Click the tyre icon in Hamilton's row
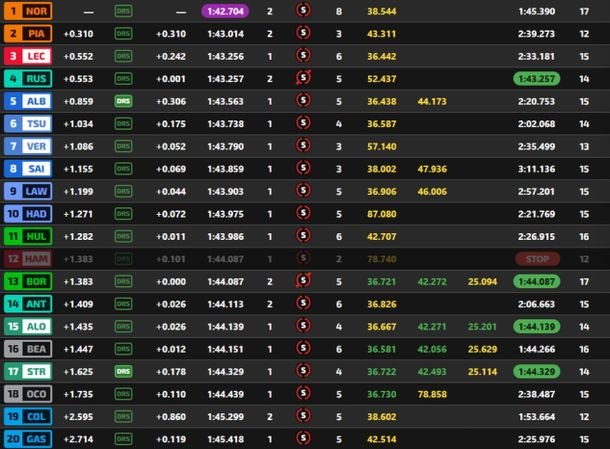The width and height of the screenshot is (610, 449). pyautogui.click(x=304, y=258)
